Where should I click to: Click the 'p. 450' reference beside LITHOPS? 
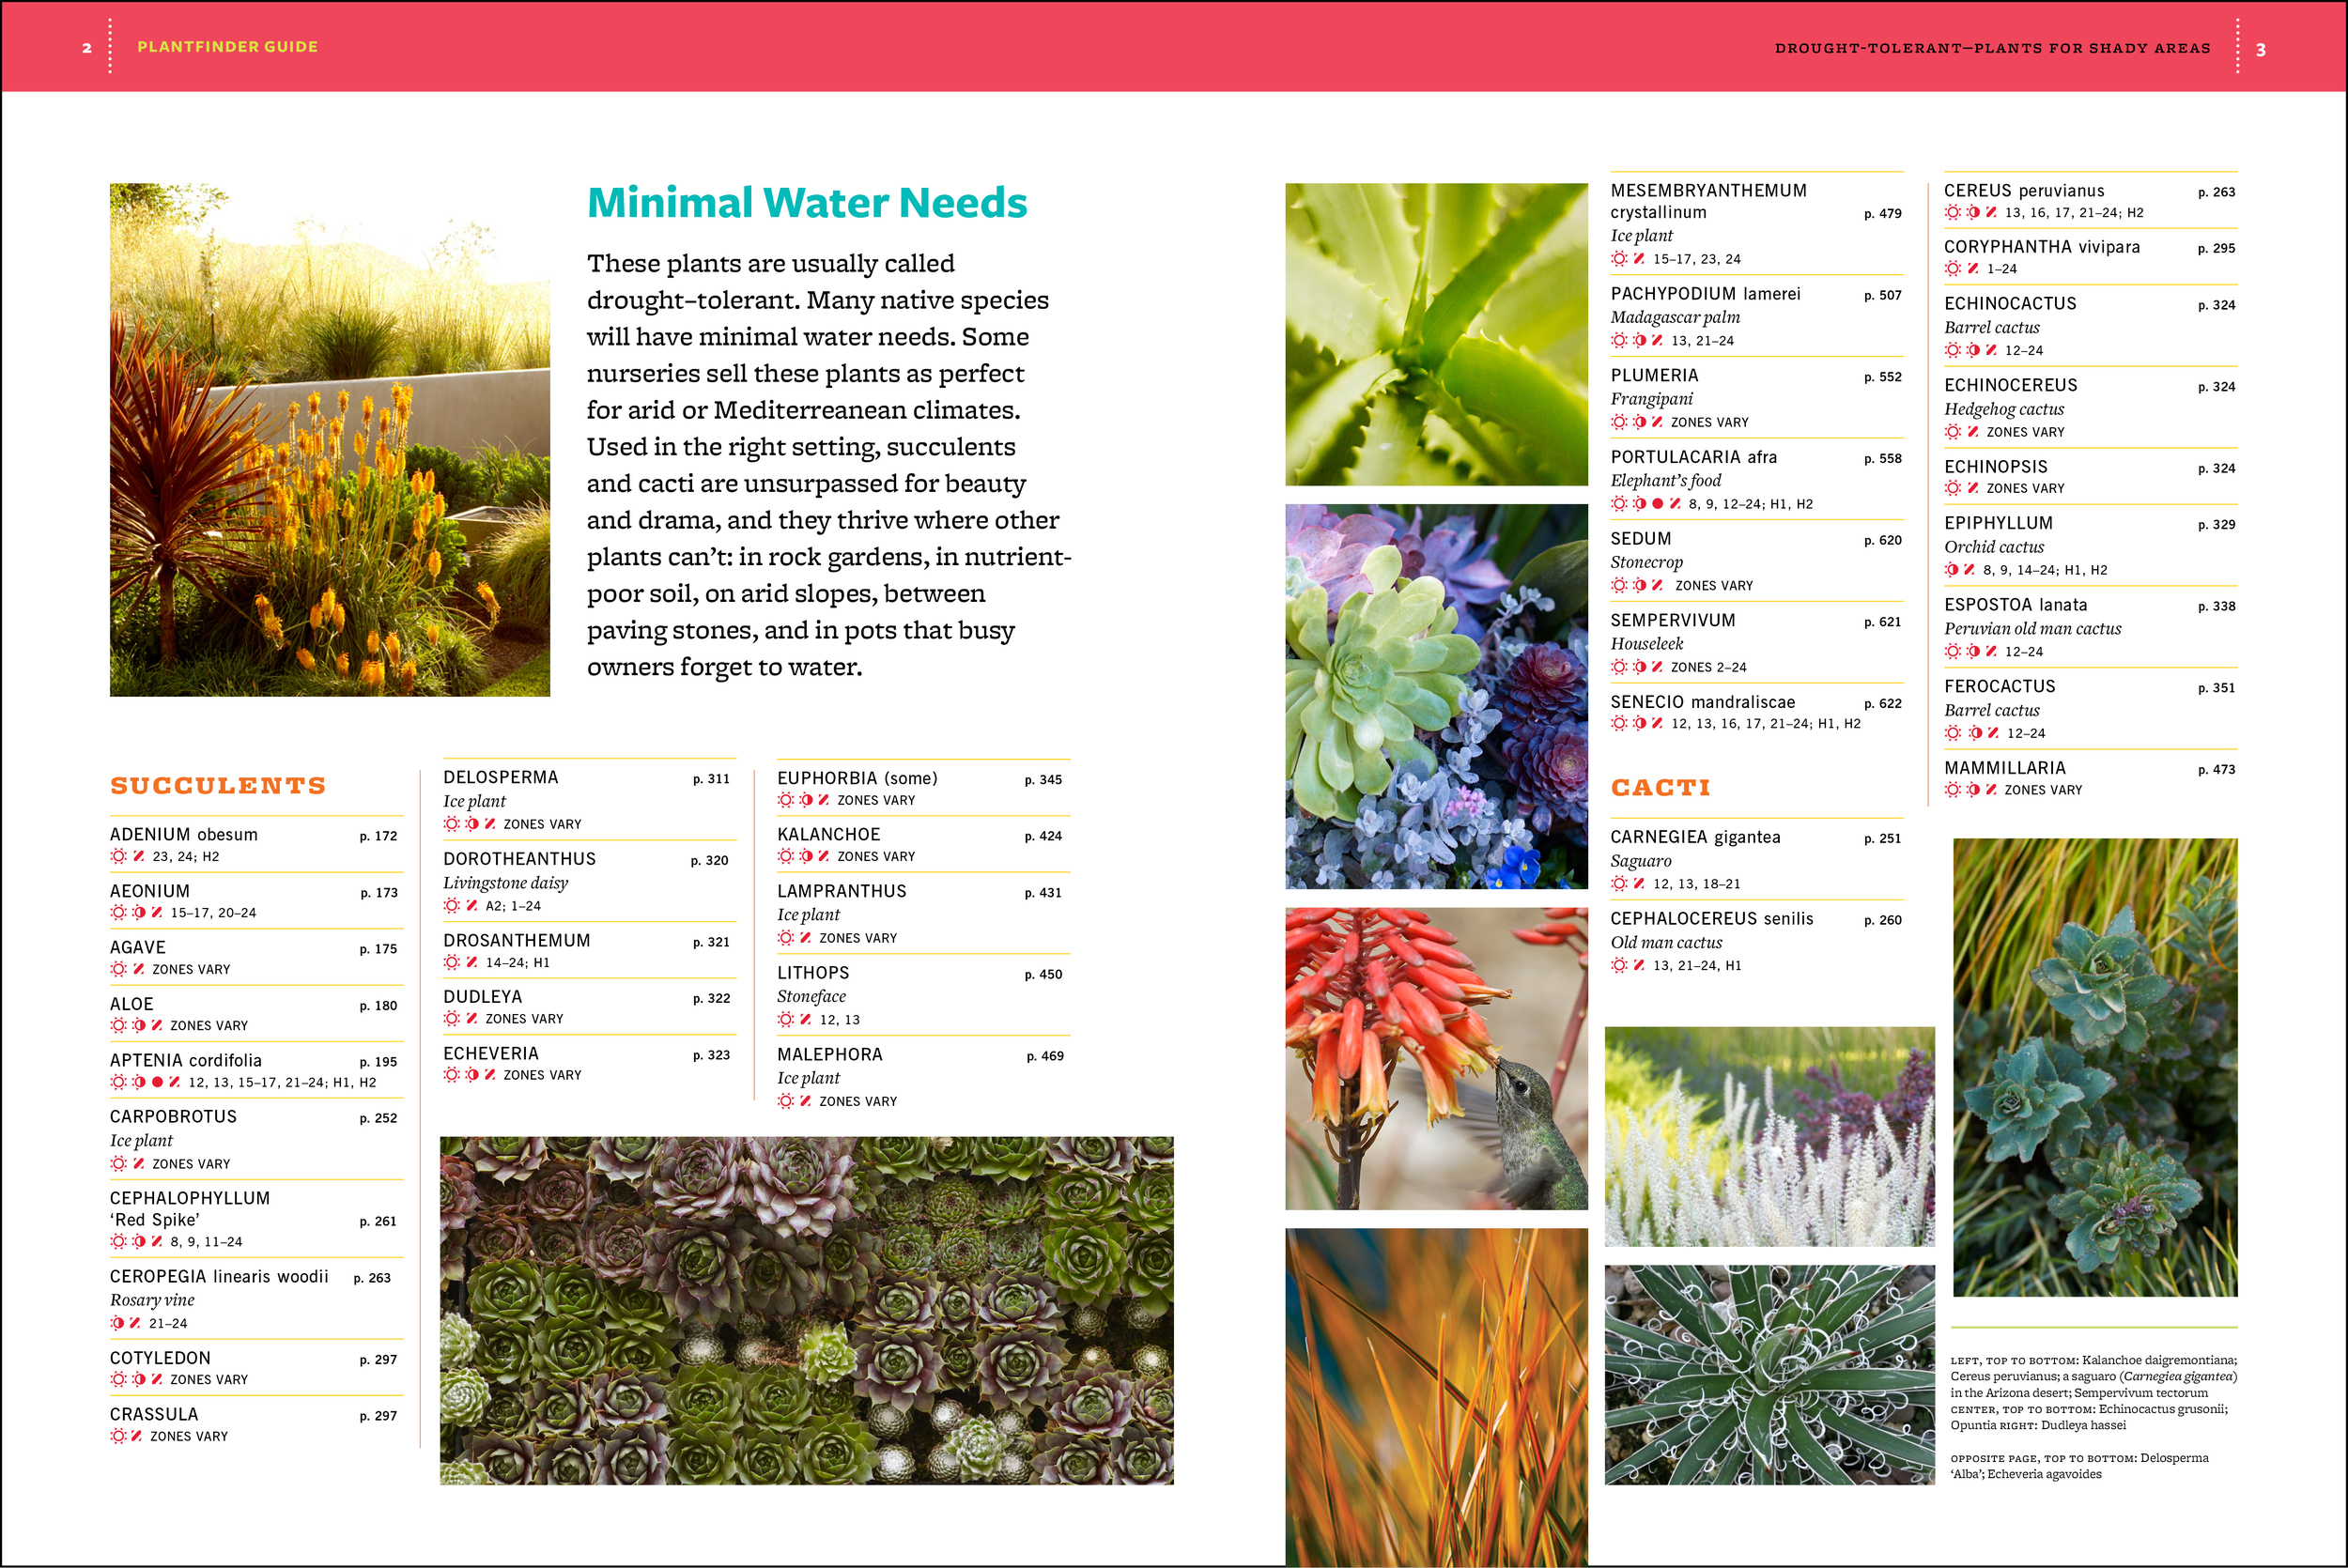1044,974
